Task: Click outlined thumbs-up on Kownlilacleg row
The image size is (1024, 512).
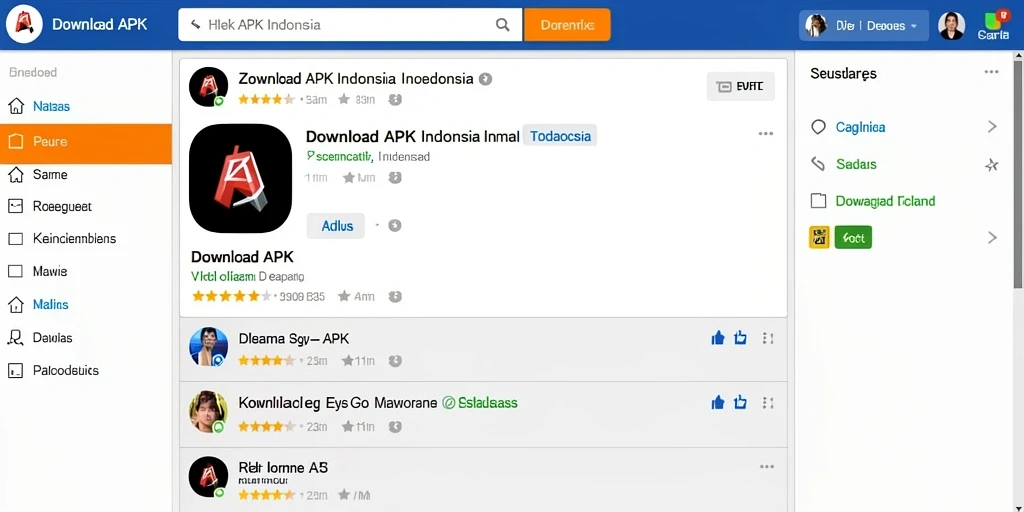Action: 740,402
